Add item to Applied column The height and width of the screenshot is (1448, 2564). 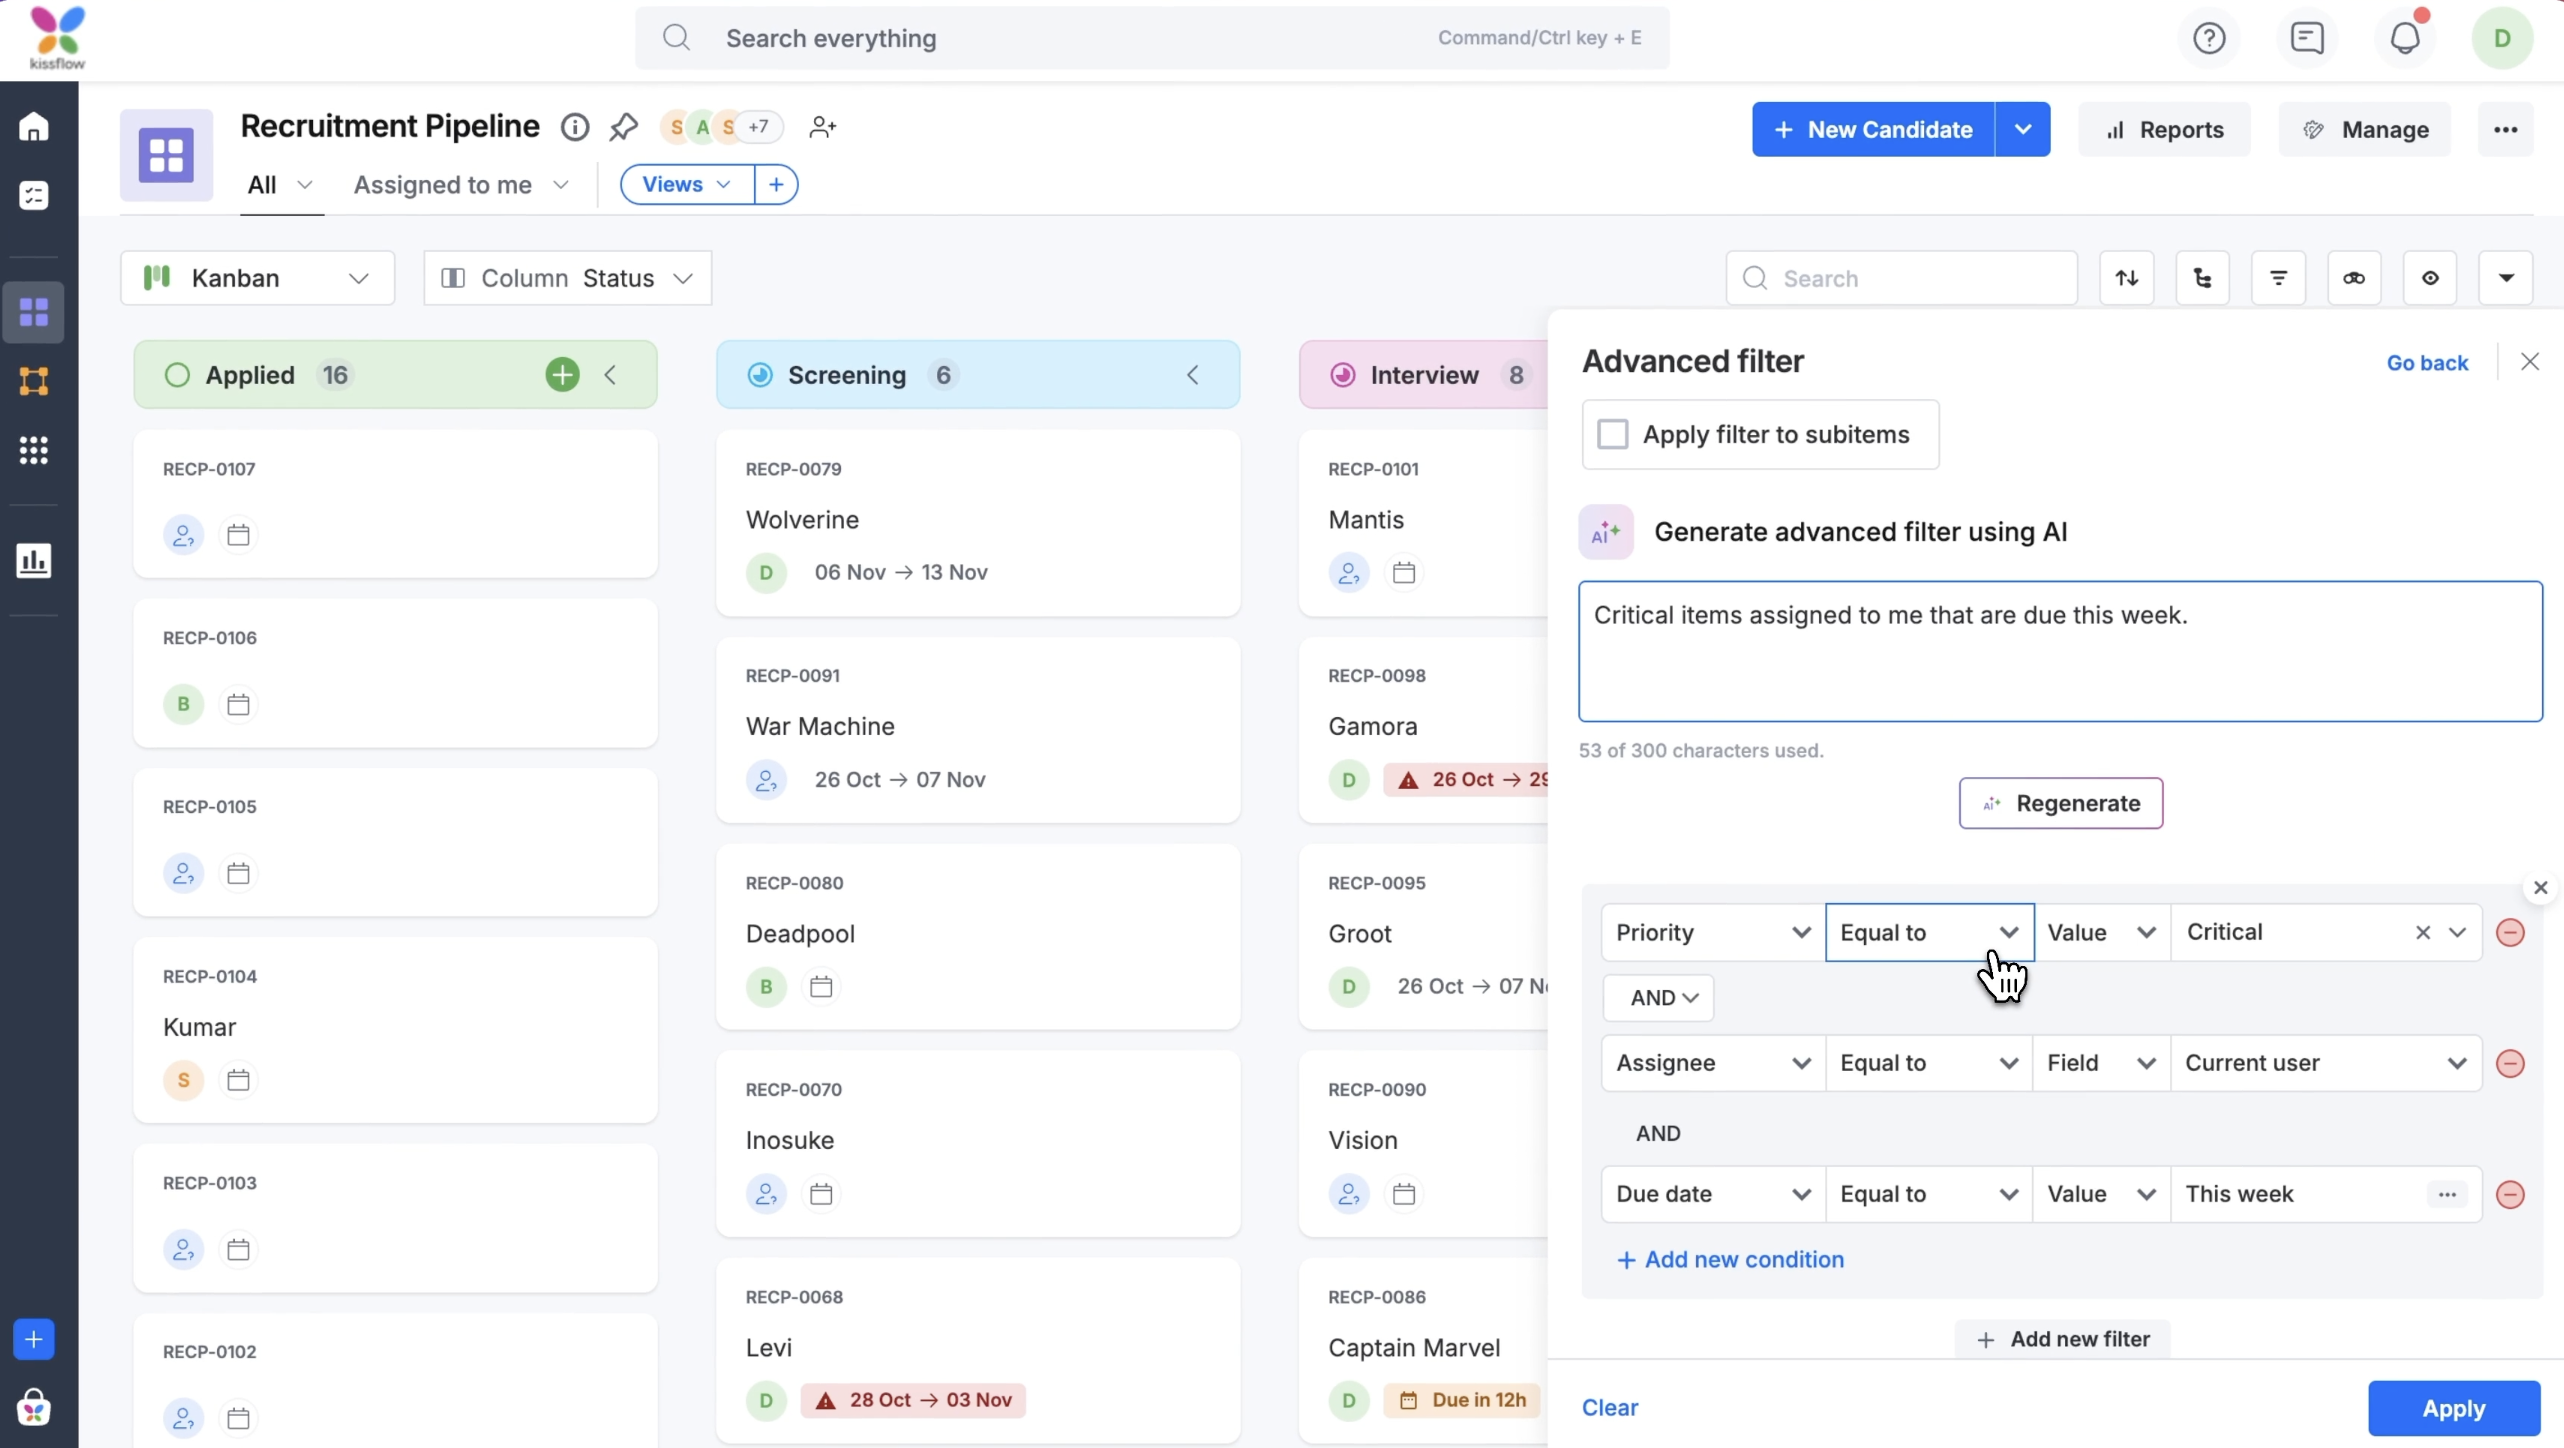[x=562, y=375]
